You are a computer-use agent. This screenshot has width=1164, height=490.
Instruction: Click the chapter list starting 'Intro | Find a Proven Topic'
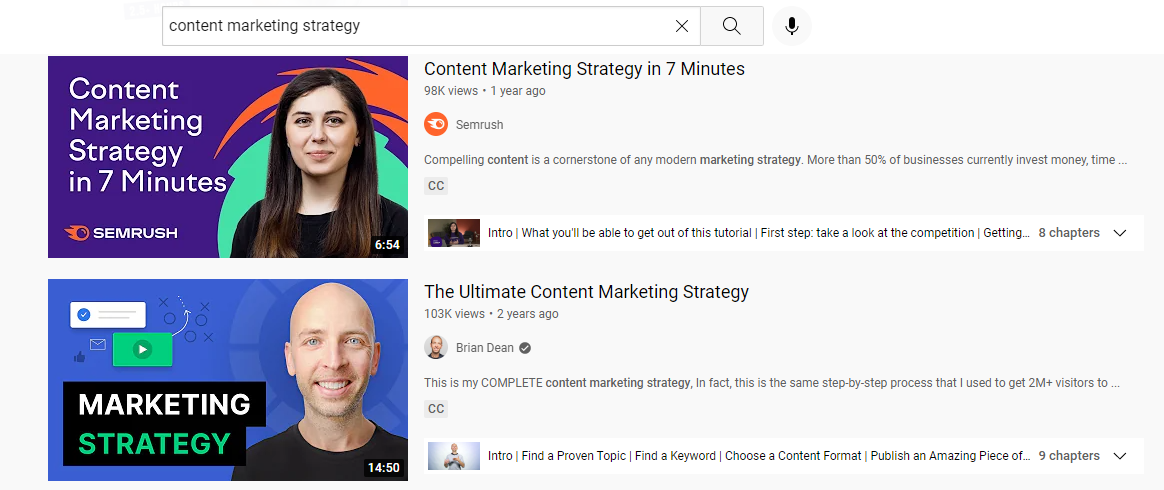[759, 456]
